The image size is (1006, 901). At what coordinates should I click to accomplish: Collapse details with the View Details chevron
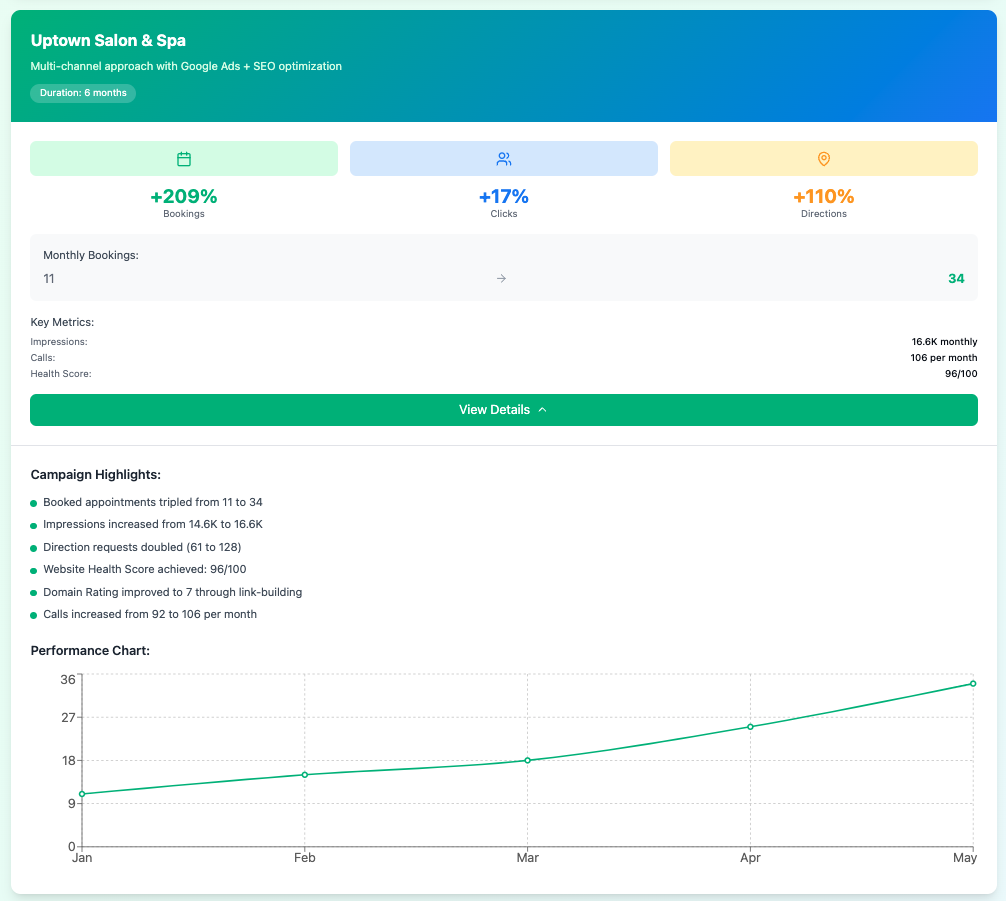[x=542, y=409]
